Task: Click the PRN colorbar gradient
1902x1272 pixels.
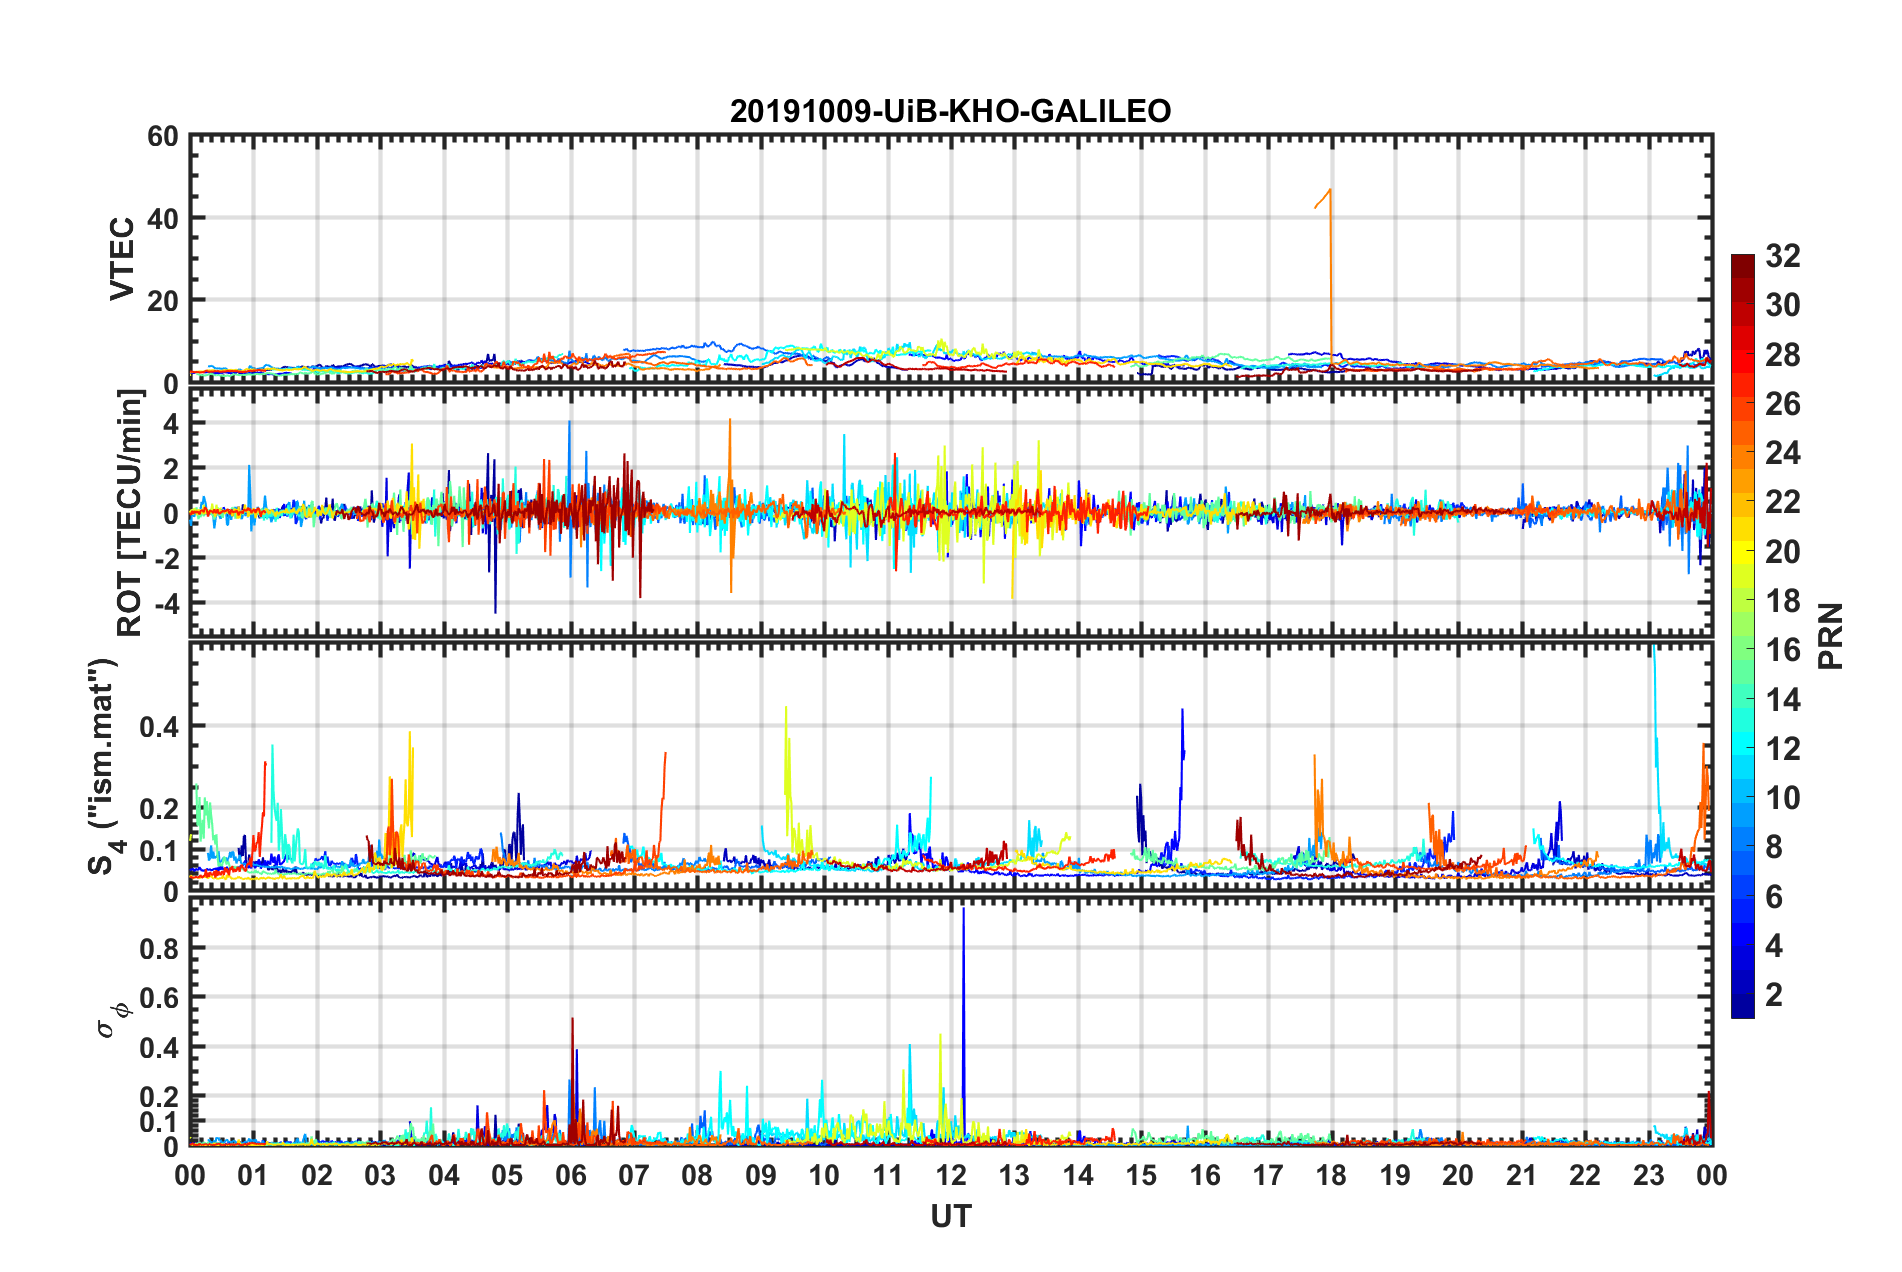Action: (1743, 636)
